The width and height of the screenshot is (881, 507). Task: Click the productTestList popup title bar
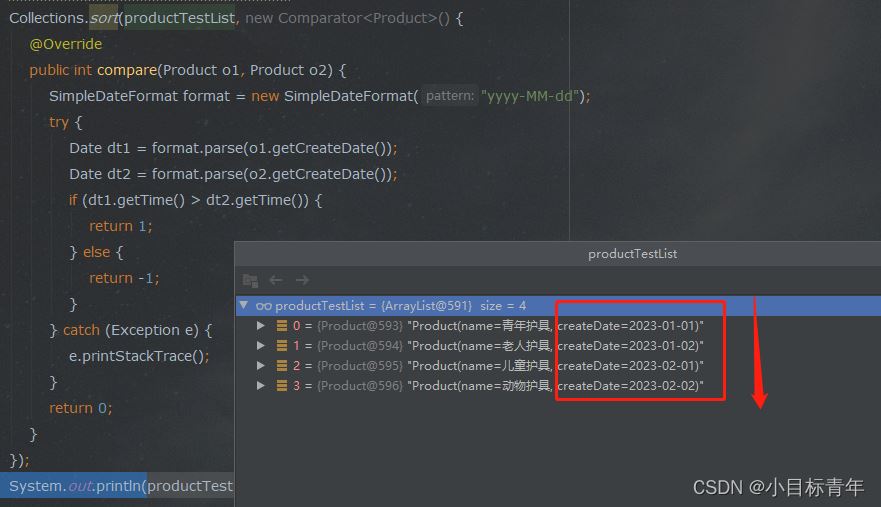pyautogui.click(x=632, y=254)
